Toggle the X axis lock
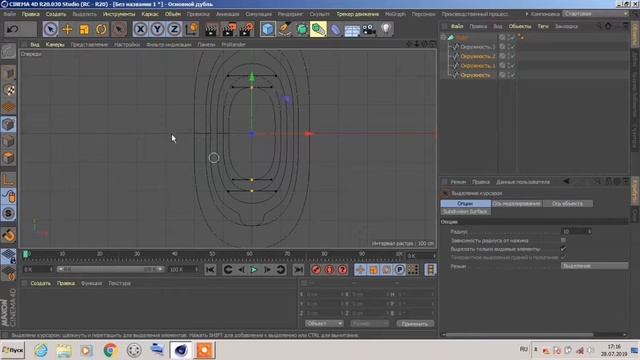Screen dimensions: 640x360 point(140,29)
